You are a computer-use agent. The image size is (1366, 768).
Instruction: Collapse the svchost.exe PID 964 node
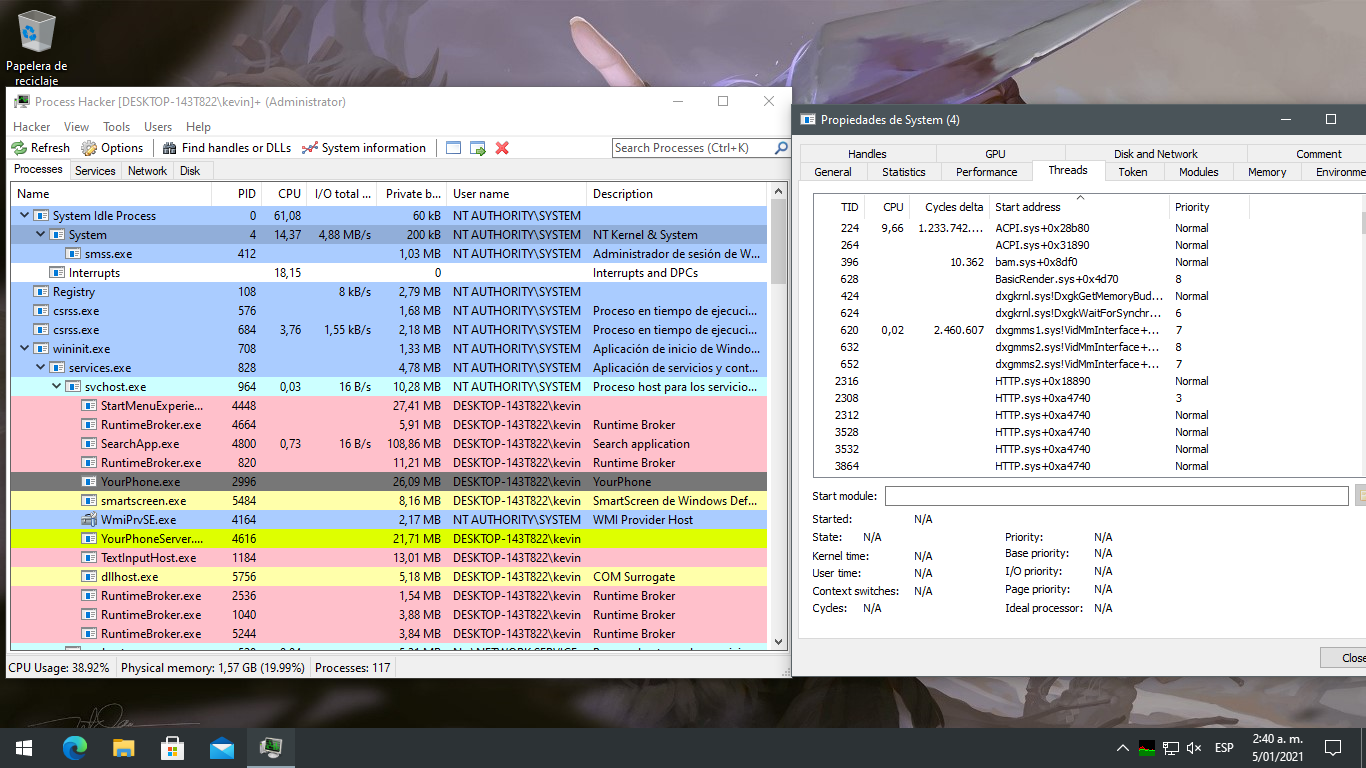57,387
